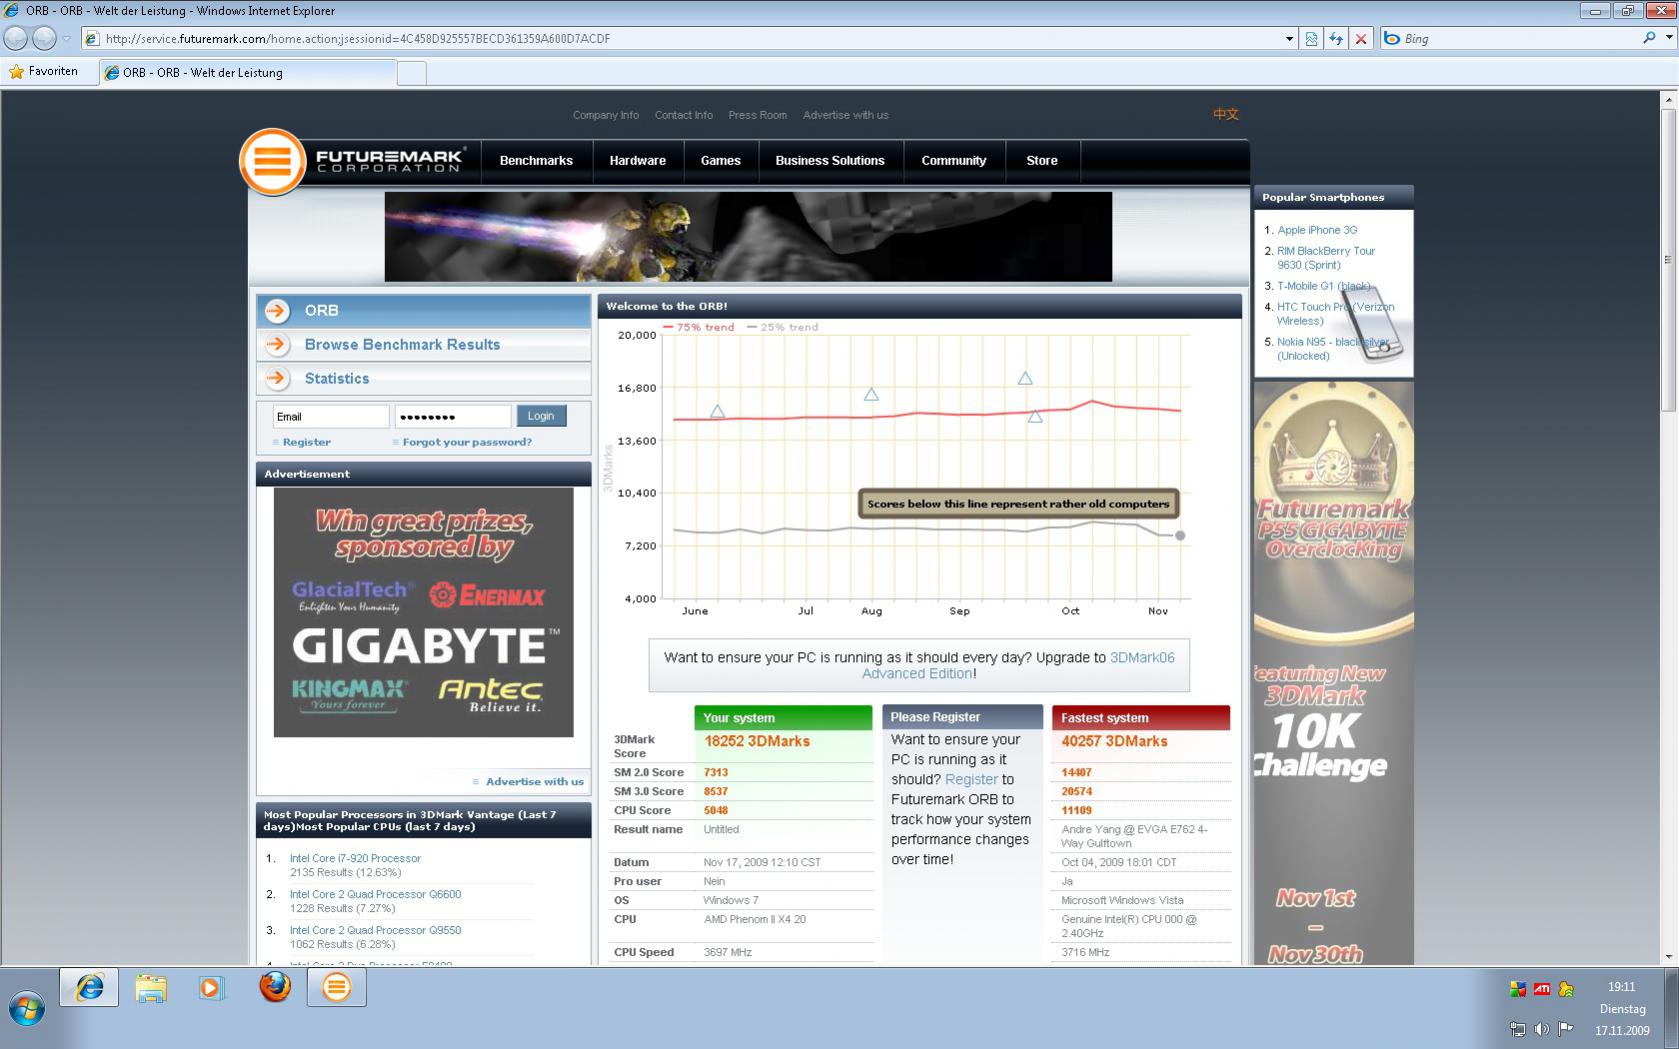Open Windows Explorer folder in taskbar
The width and height of the screenshot is (1679, 1049).
coord(151,988)
